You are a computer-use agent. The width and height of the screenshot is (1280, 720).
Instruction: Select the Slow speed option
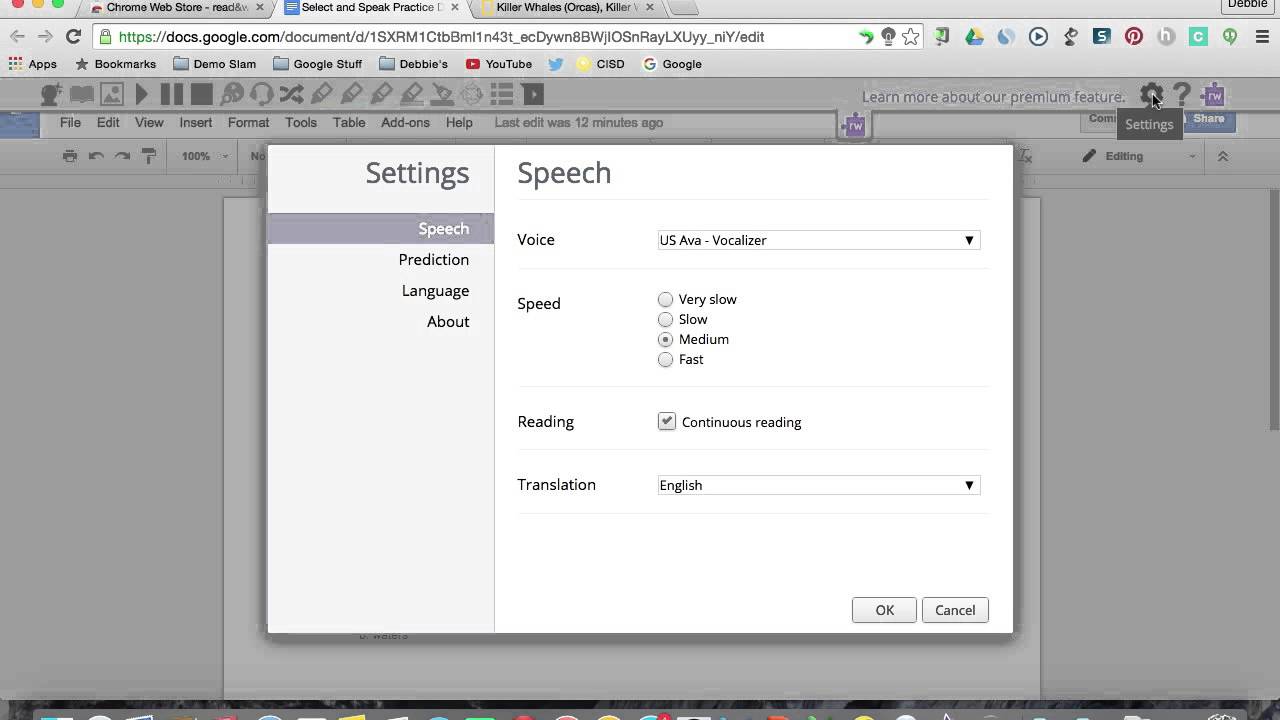[x=666, y=319]
